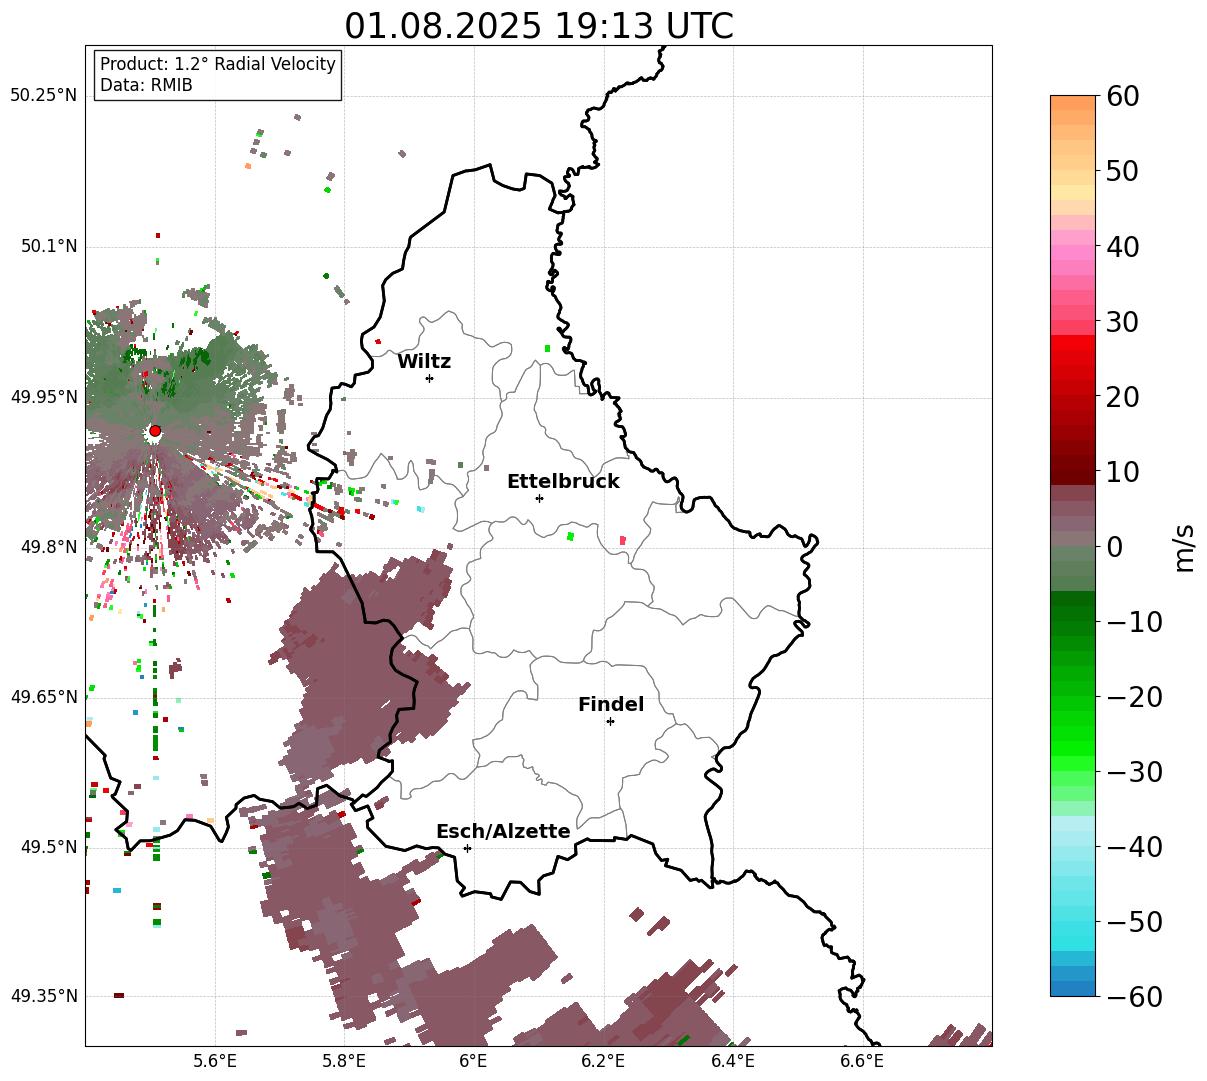The image size is (1207, 1081).
Task: Click the 49.95°N latitude label
Action: pos(44,397)
